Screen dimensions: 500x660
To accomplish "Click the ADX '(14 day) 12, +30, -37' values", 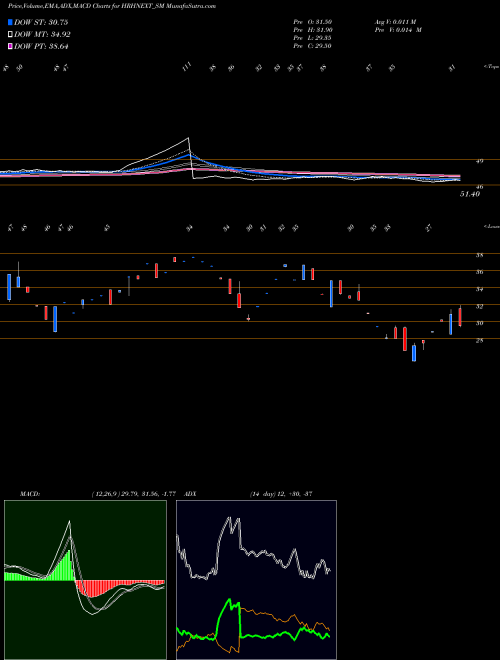I will click(x=281, y=494).
